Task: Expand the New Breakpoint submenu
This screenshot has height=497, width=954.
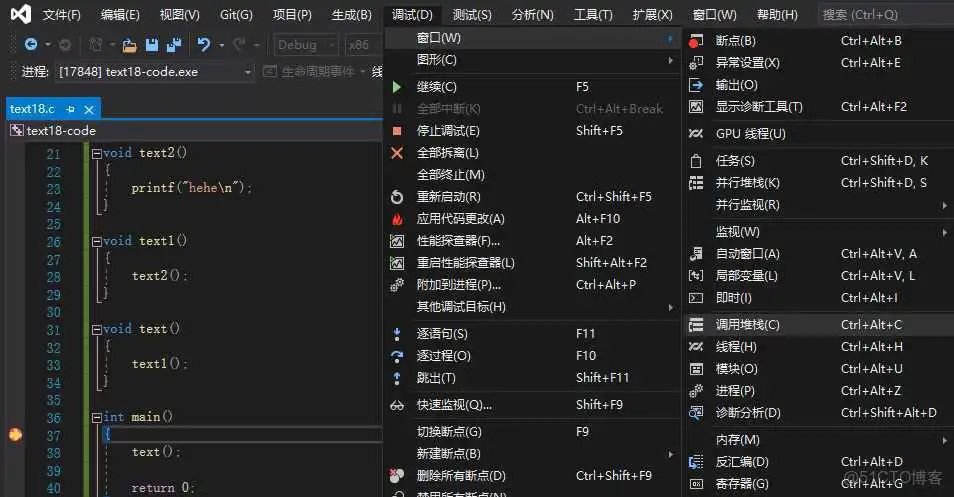Action: point(533,454)
